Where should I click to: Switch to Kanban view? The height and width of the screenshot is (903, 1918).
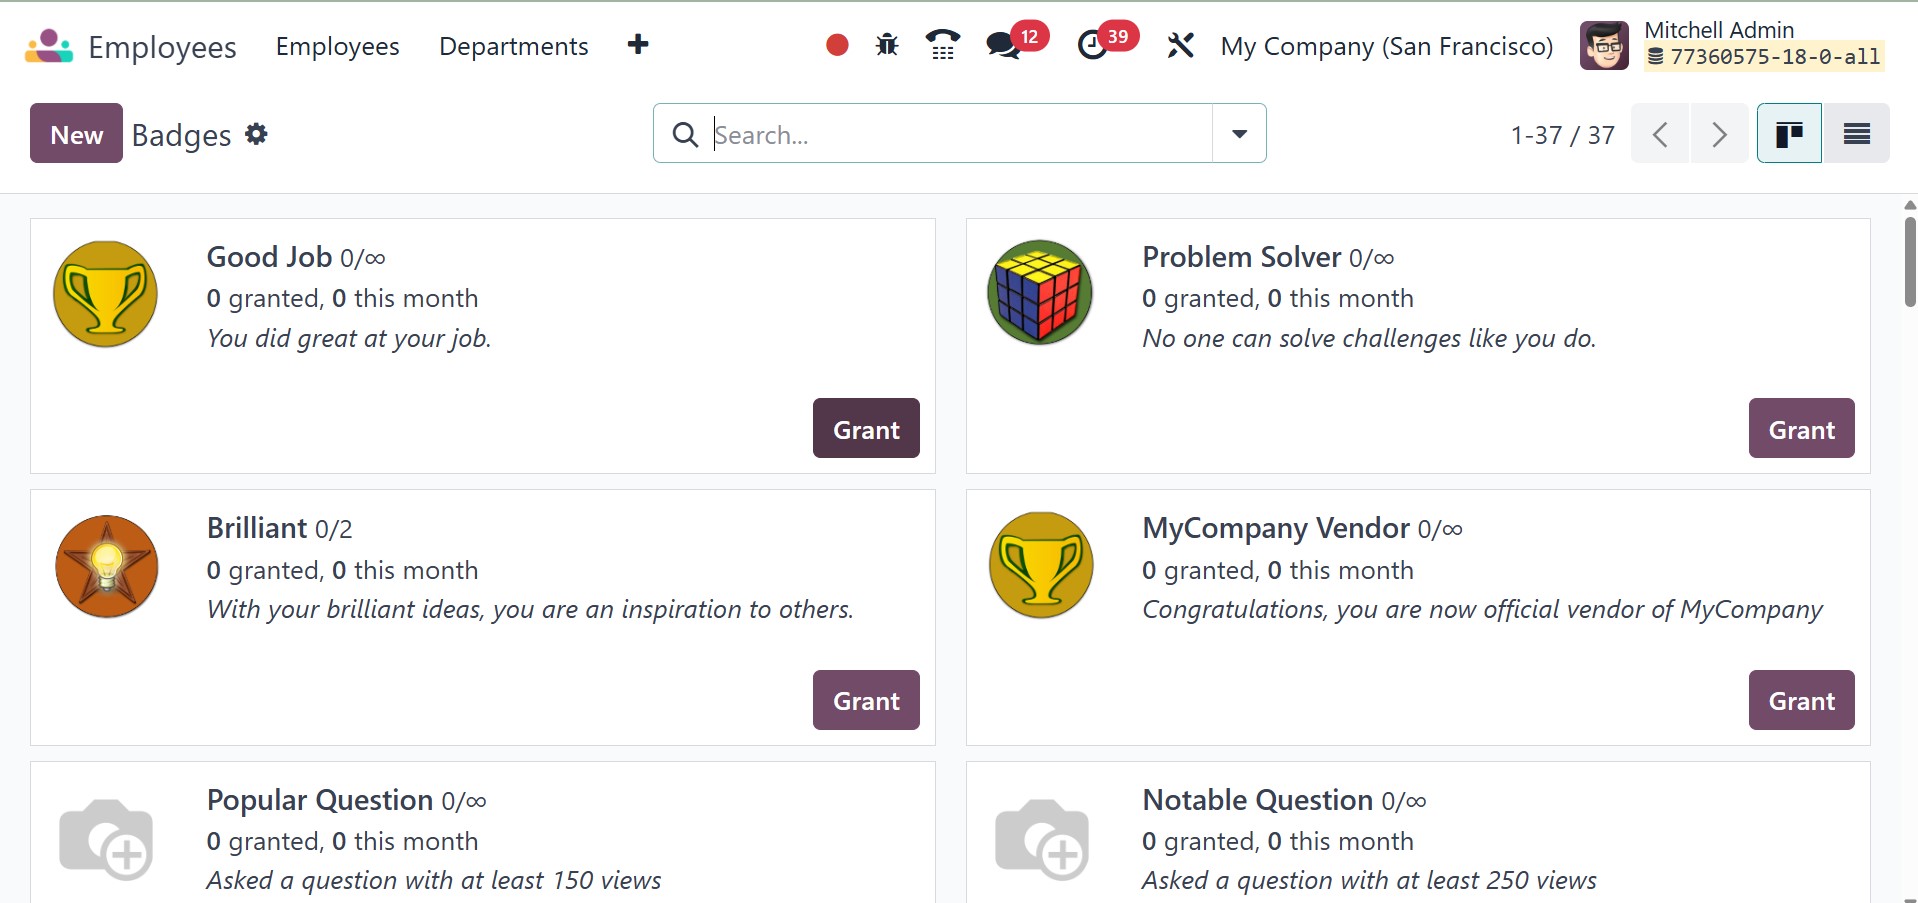[x=1789, y=134]
